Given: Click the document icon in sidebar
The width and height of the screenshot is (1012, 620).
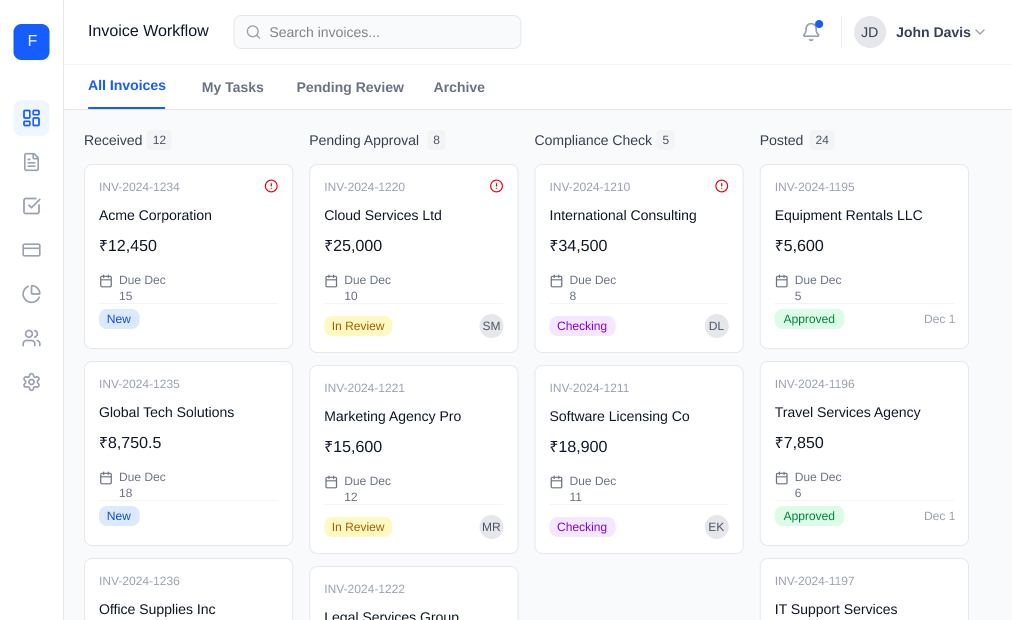Looking at the screenshot, I should point(31,162).
